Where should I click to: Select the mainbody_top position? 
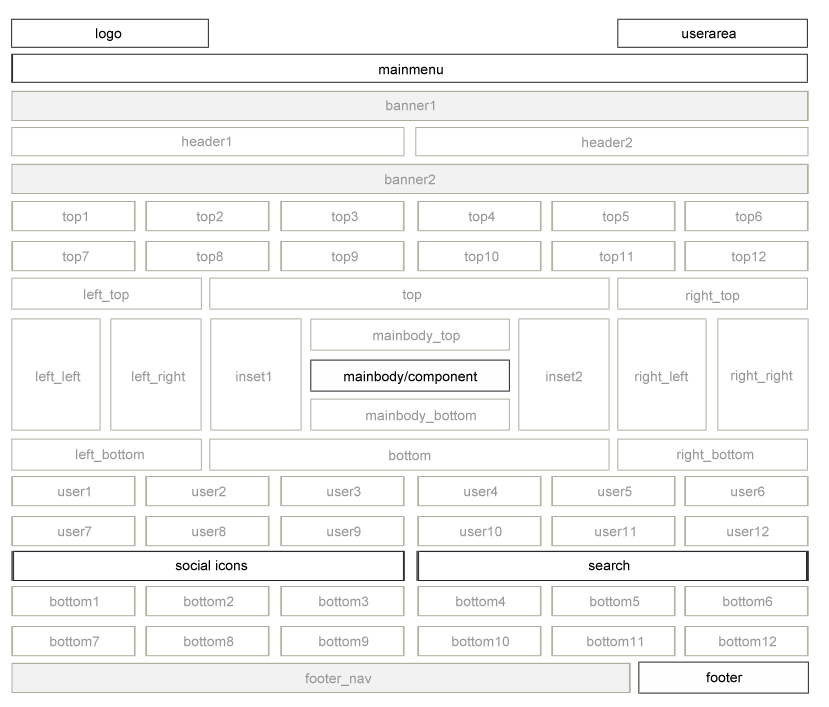[x=410, y=334]
